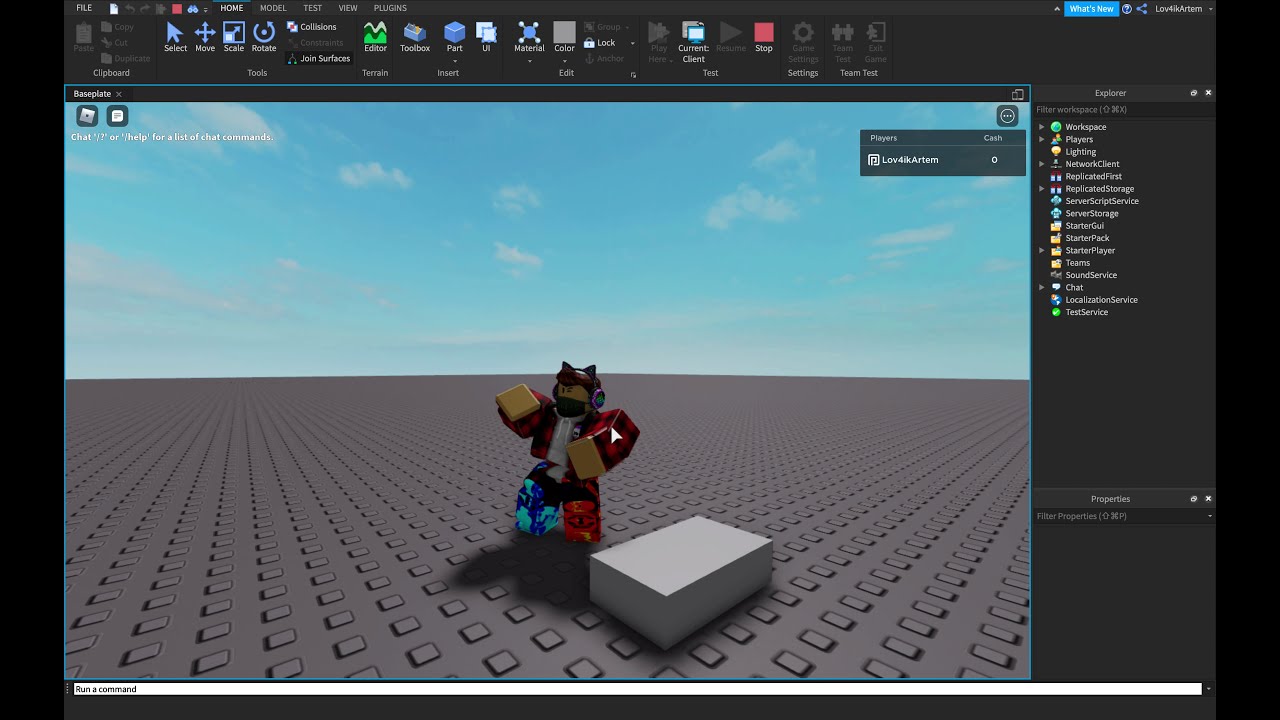Screen dimensions: 1280x720
Task: Click the Lock tool icon
Action: (x=589, y=43)
